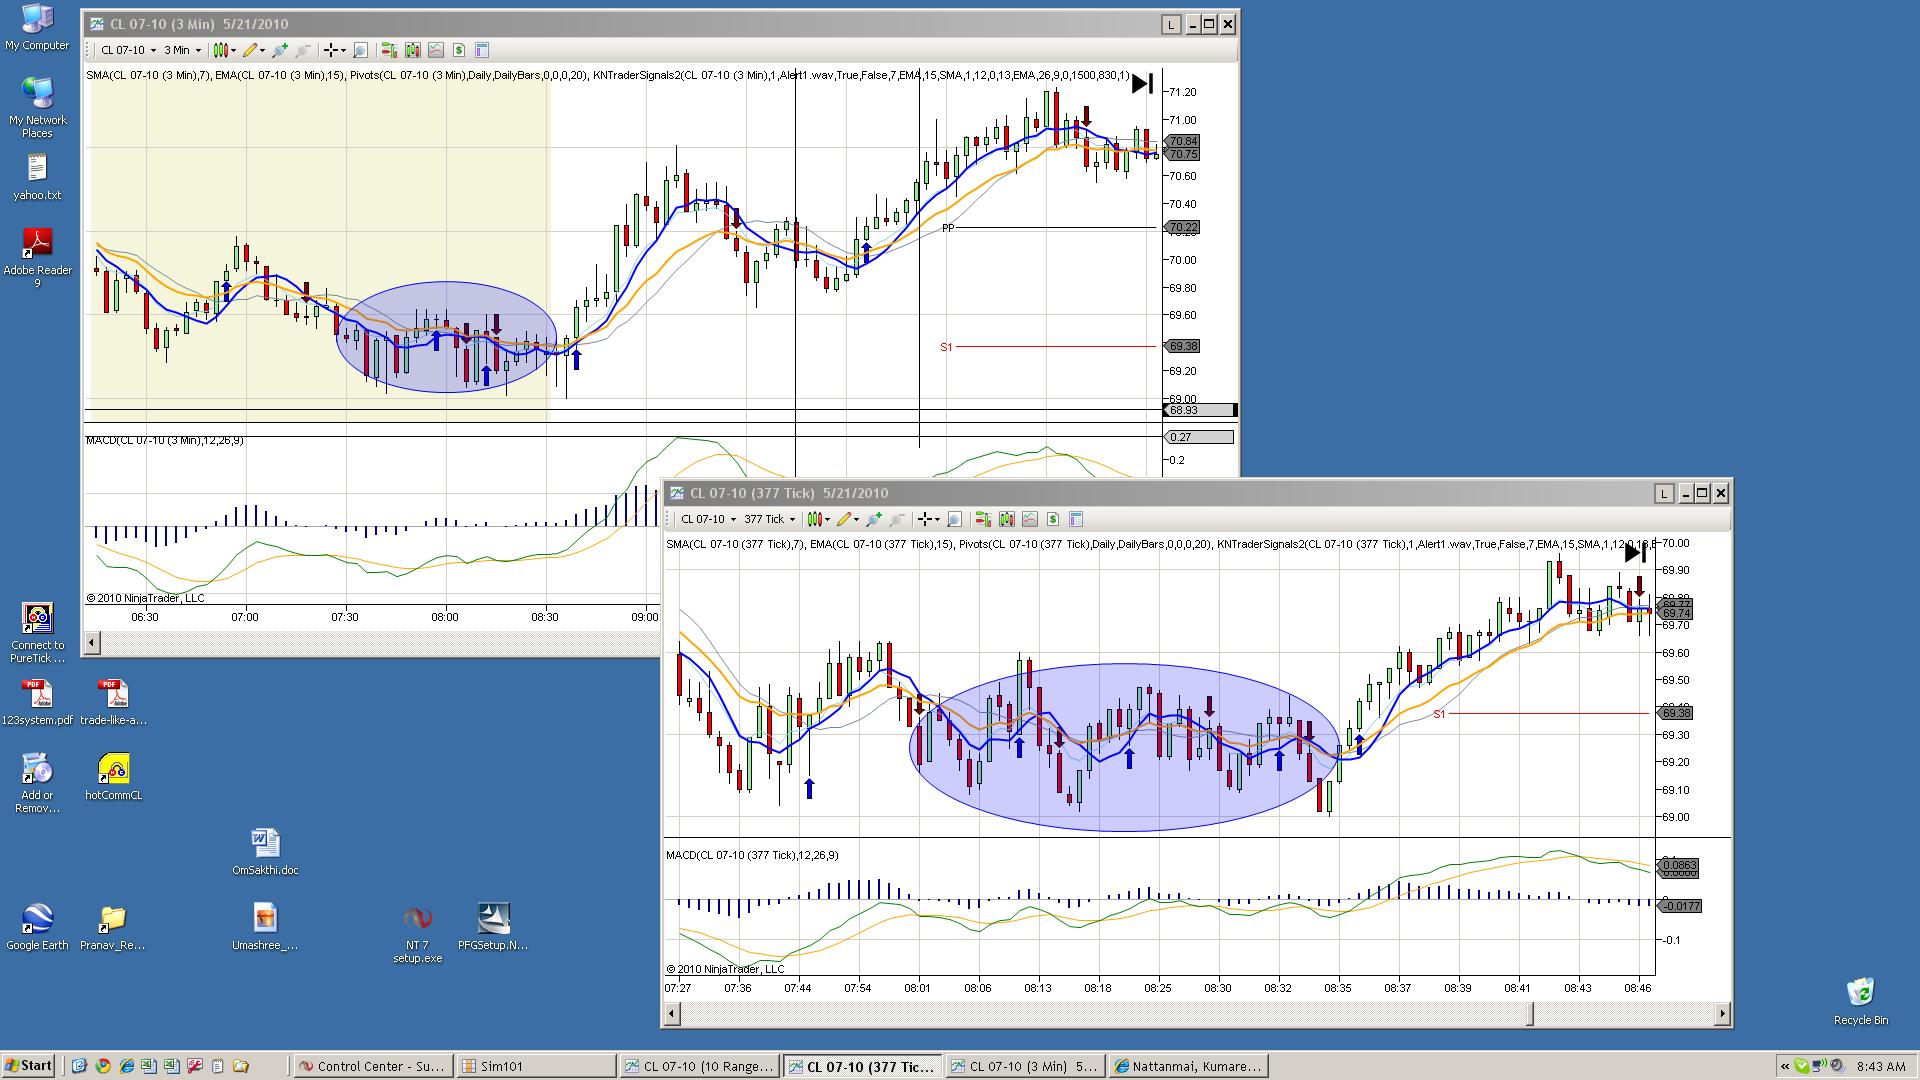
Task: Toggle Chart Trader panel in 377 Tick toolbar
Action: pyautogui.click(x=984, y=519)
